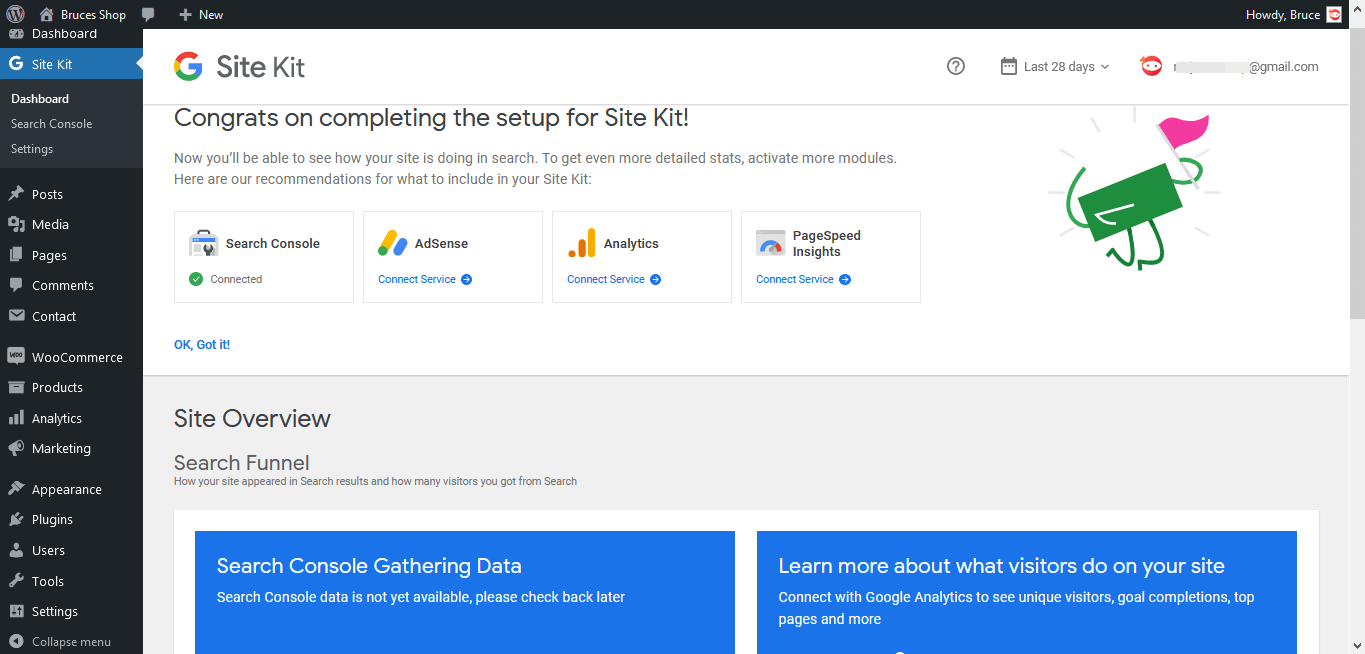This screenshot has width=1365, height=654.
Task: Open the comments bubble in the admin bar
Action: pyautogui.click(x=148, y=14)
